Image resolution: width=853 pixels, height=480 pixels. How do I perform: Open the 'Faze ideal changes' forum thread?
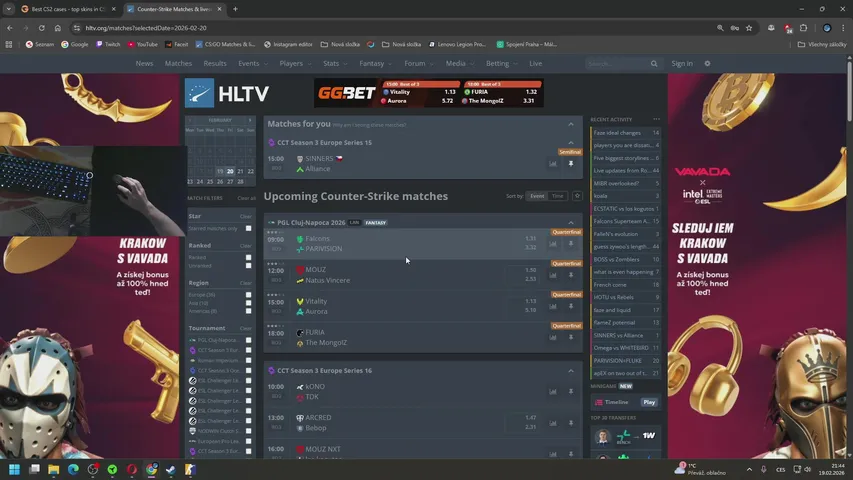point(617,133)
